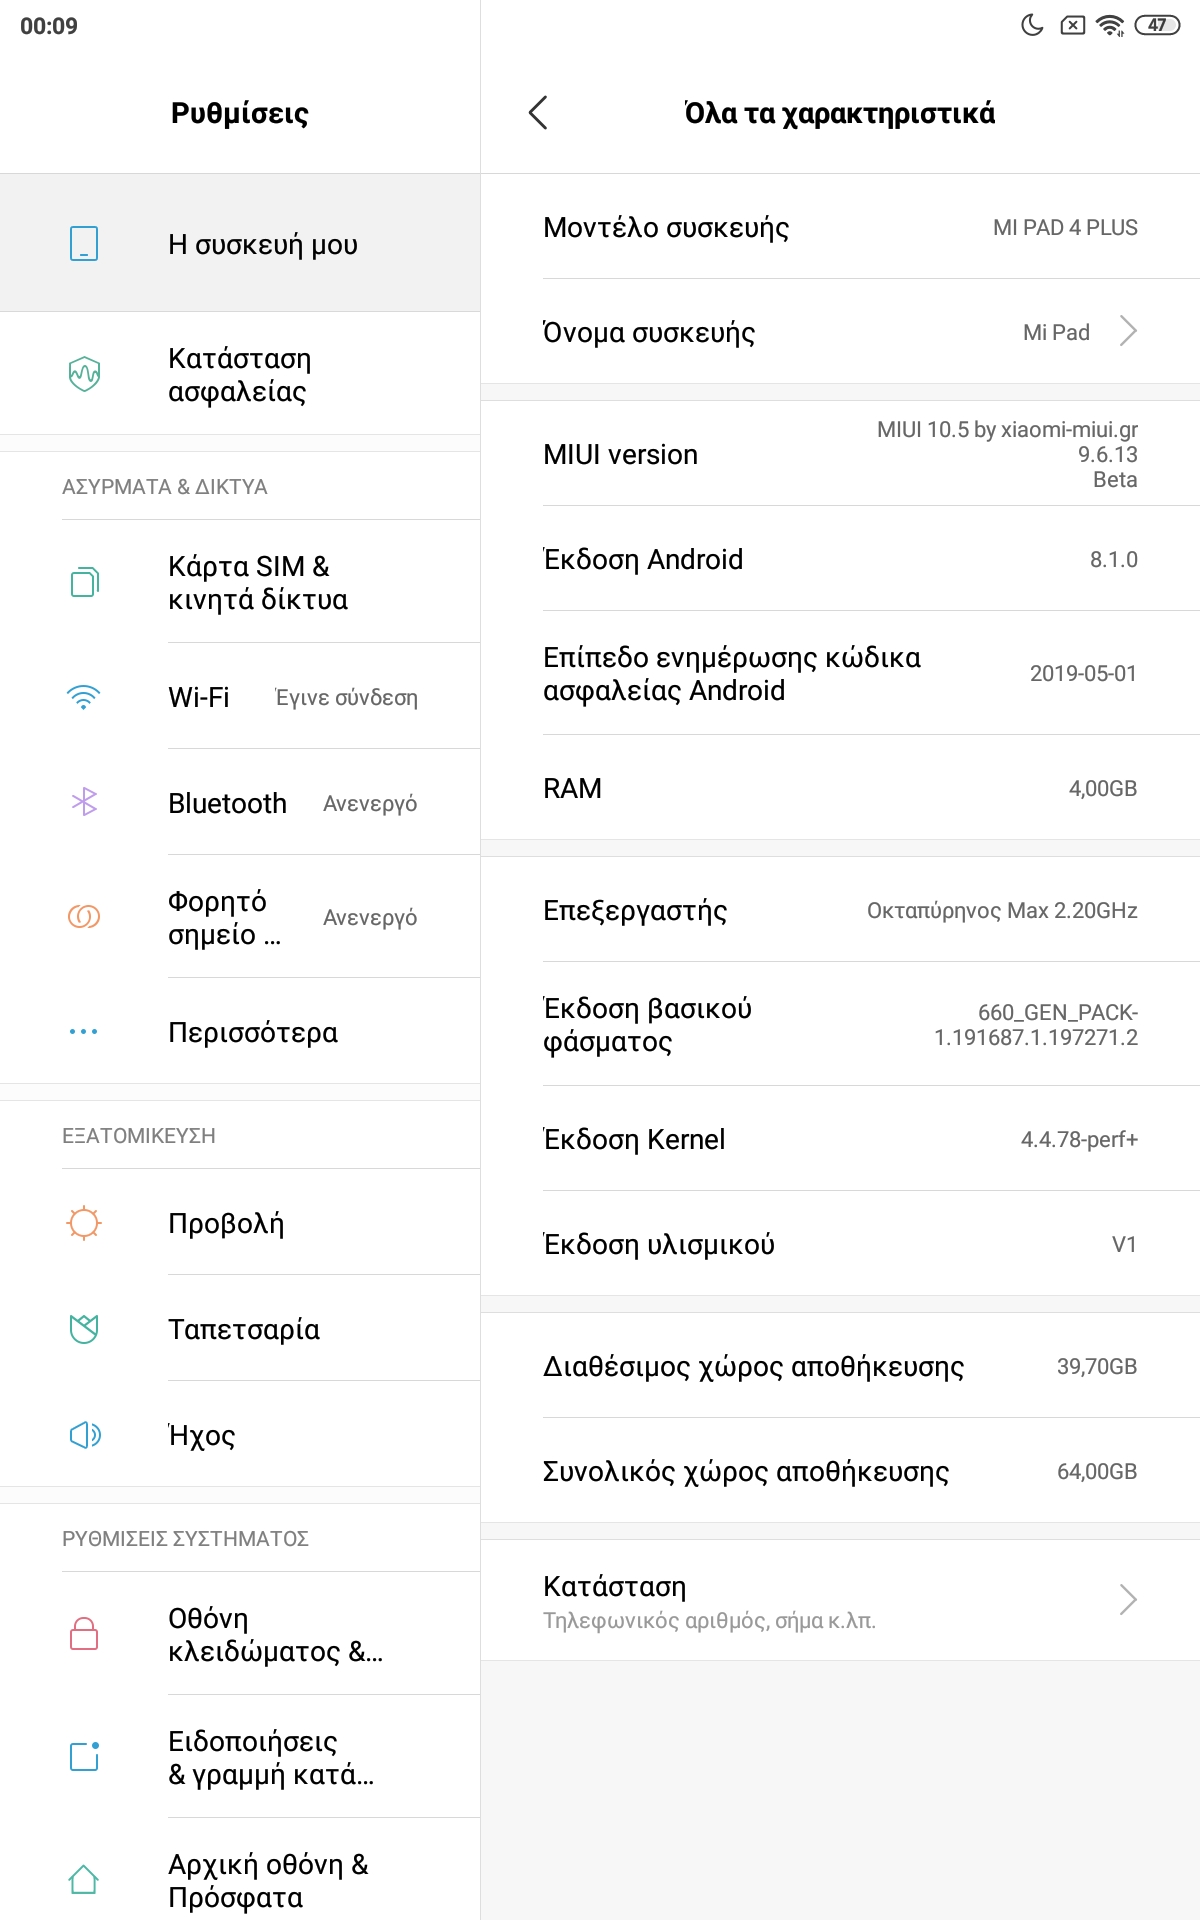
Task: Open Ταπετσαρία settings entry
Action: pos(244,1329)
